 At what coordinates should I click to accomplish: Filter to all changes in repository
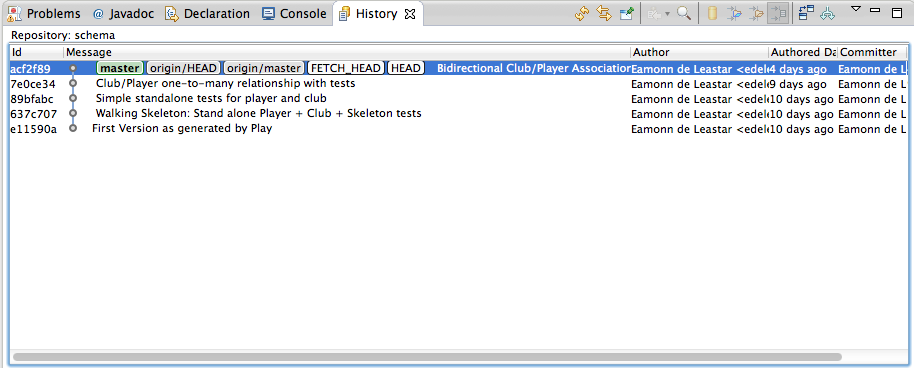pos(712,13)
